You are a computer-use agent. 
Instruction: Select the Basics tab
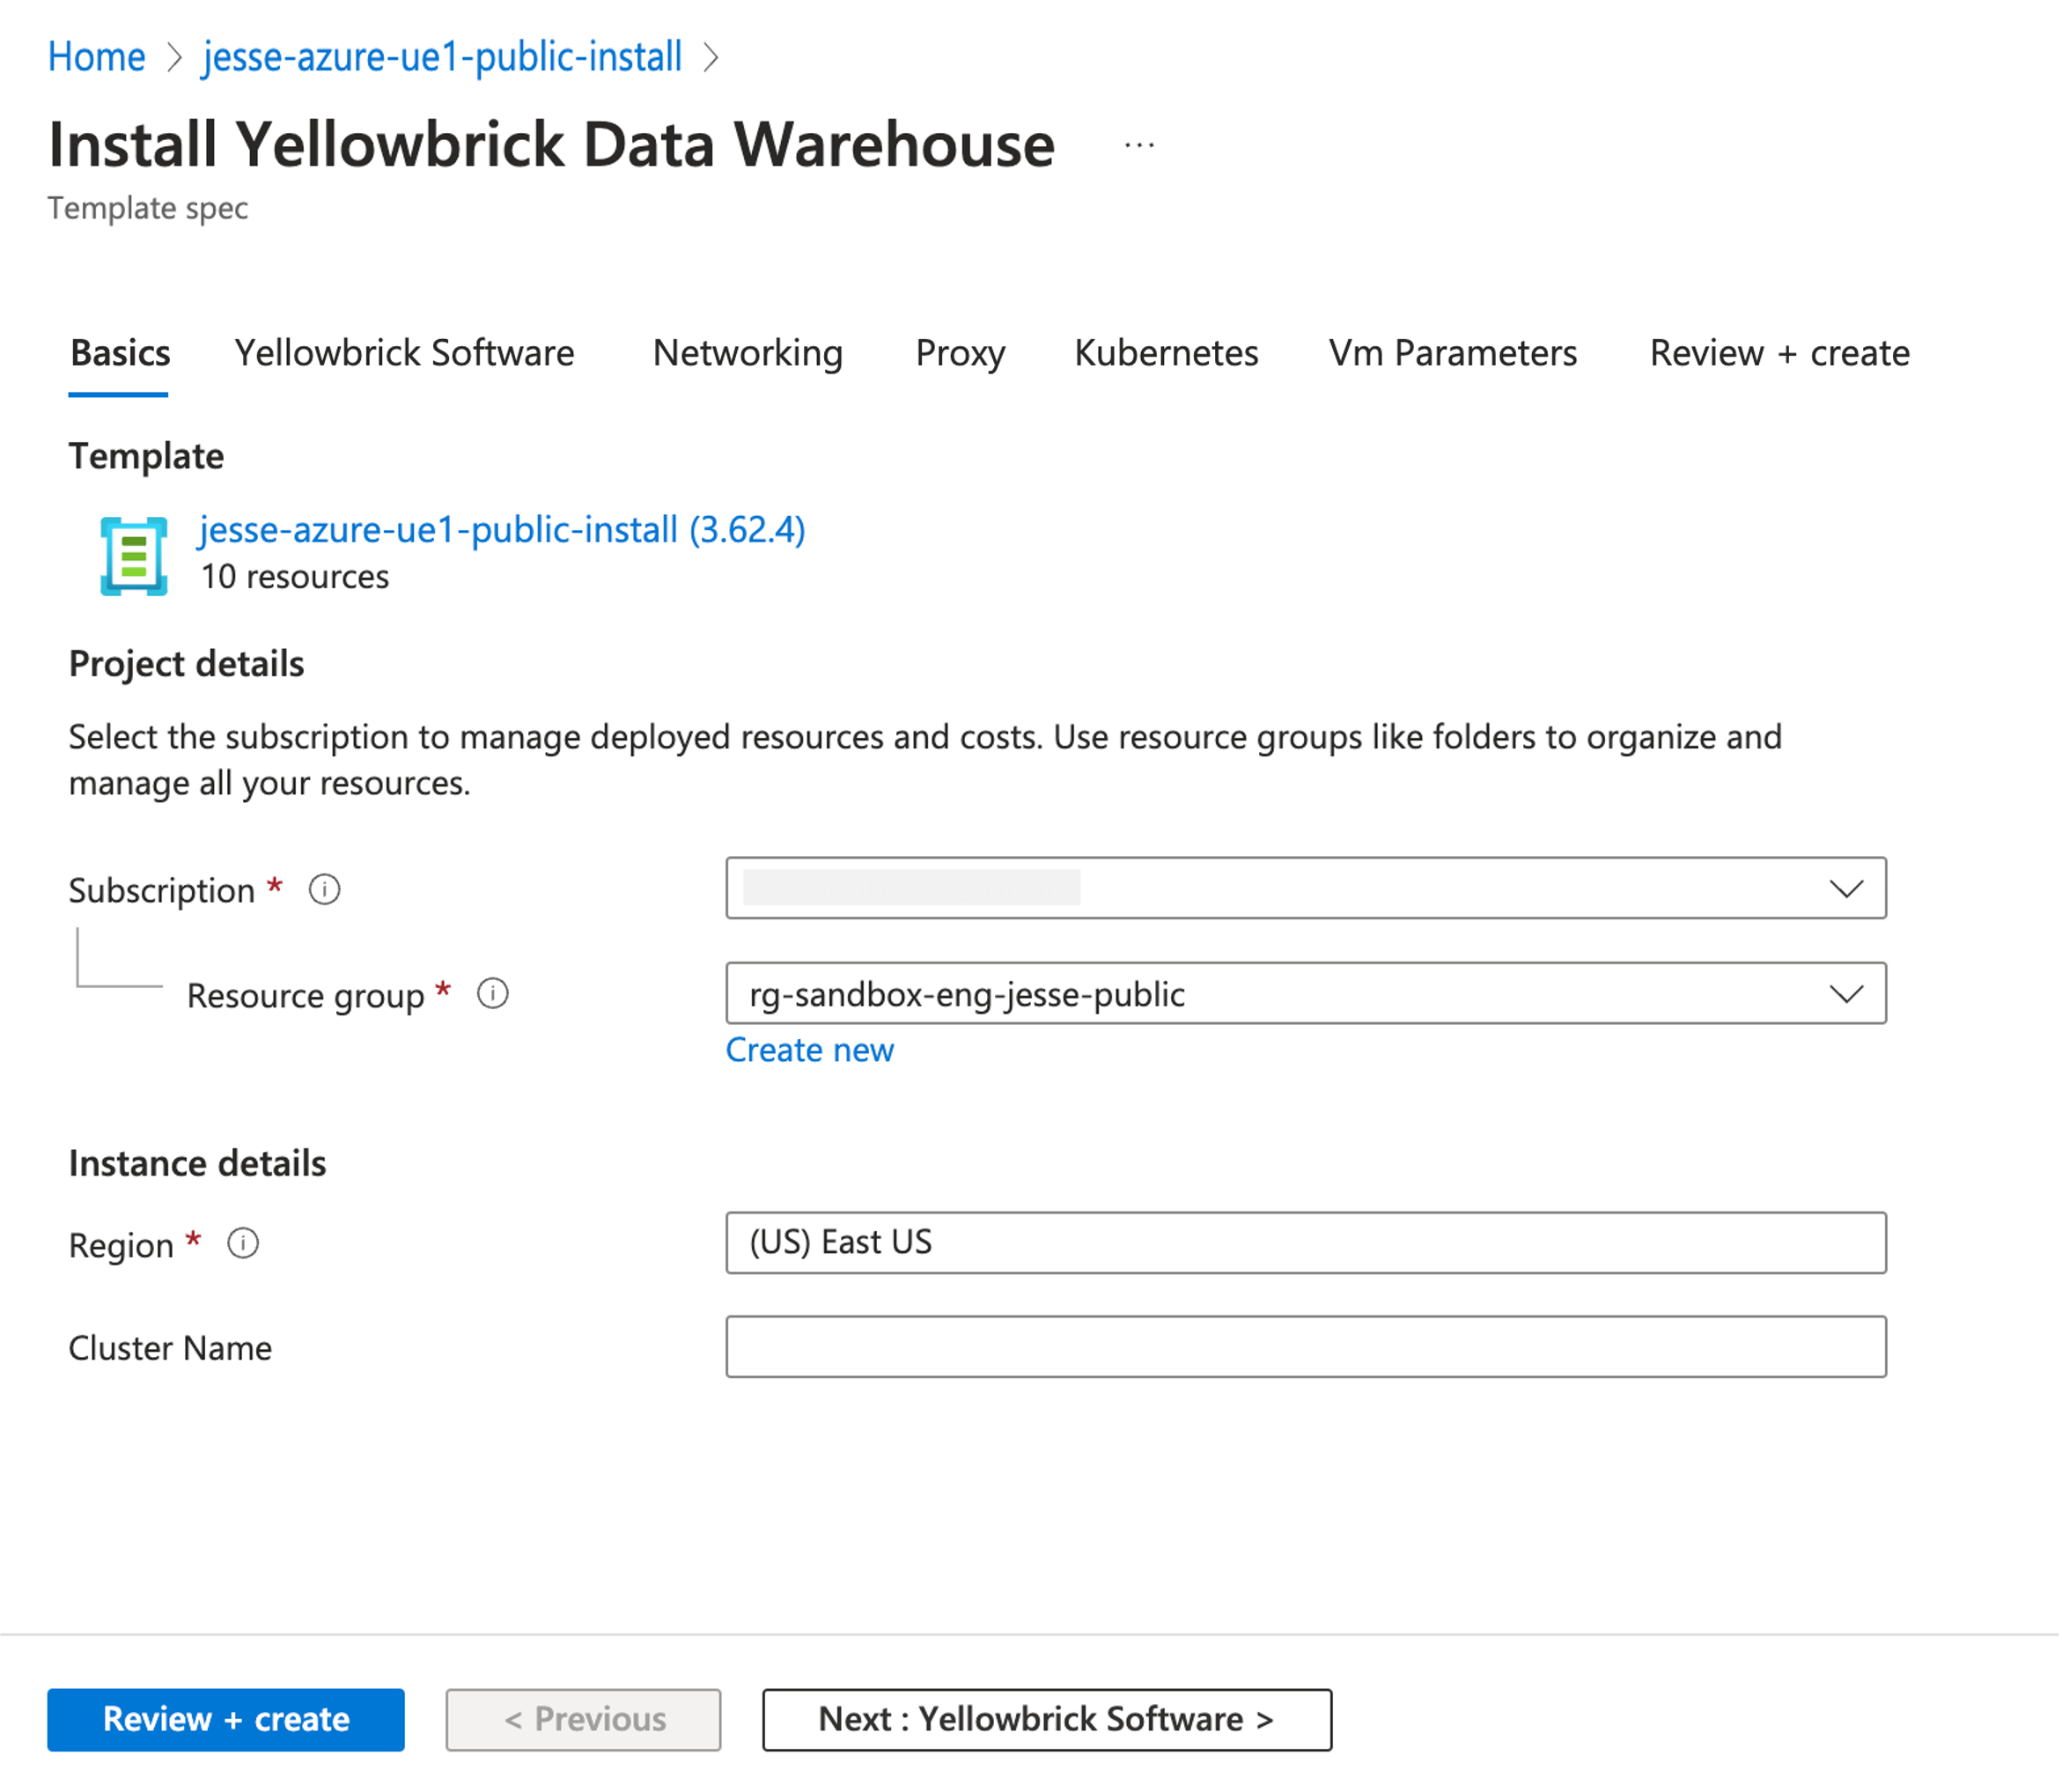[120, 354]
